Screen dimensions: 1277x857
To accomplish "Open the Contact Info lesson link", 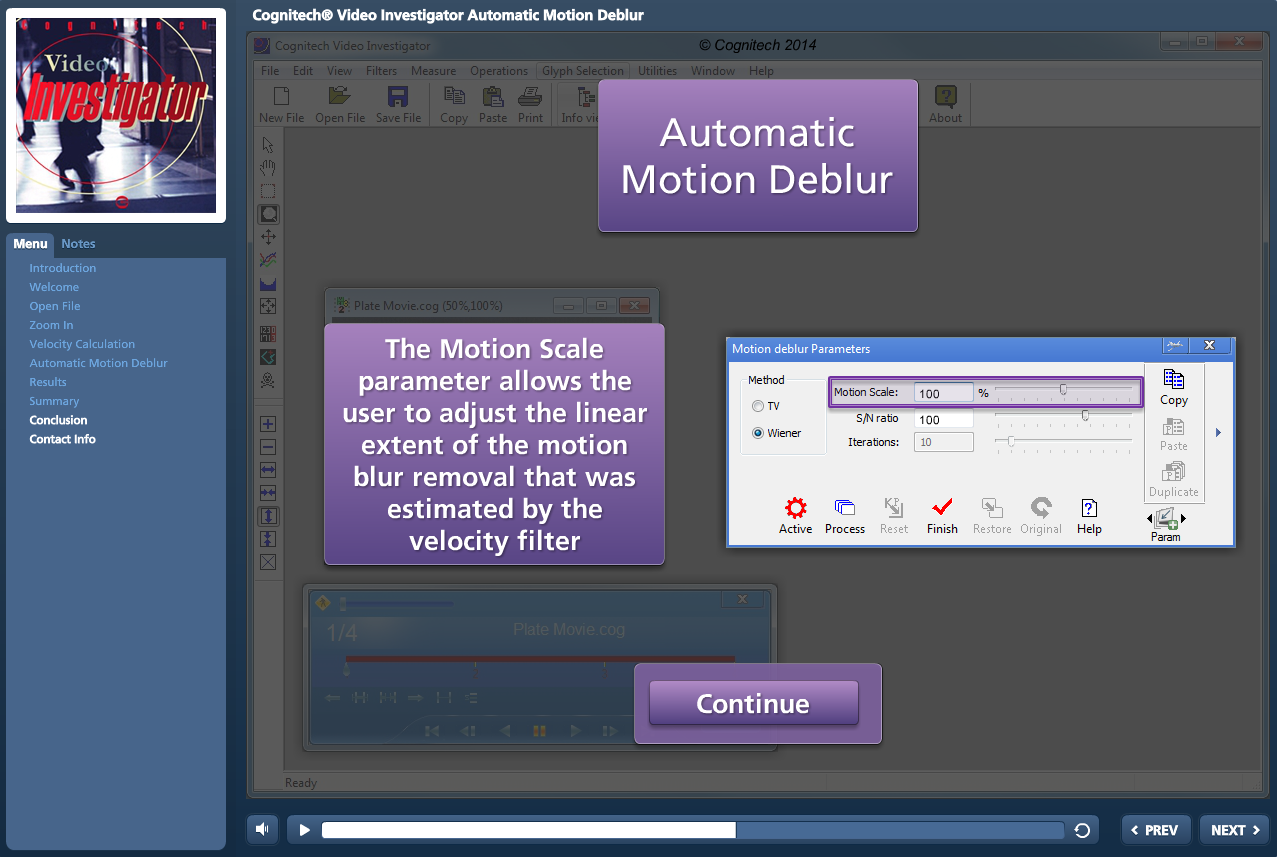I will click(x=62, y=439).
